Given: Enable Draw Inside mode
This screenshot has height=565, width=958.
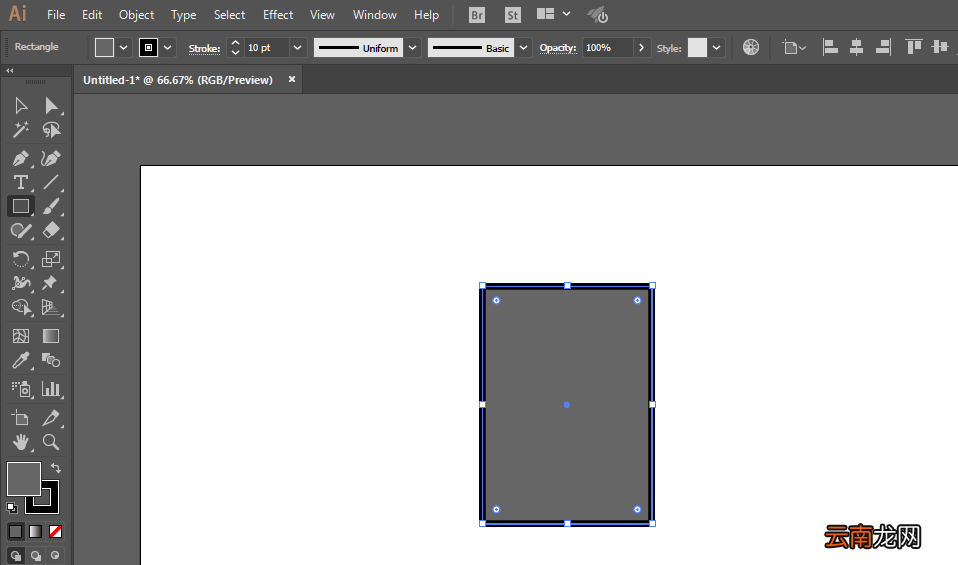Looking at the screenshot, I should coord(56,555).
